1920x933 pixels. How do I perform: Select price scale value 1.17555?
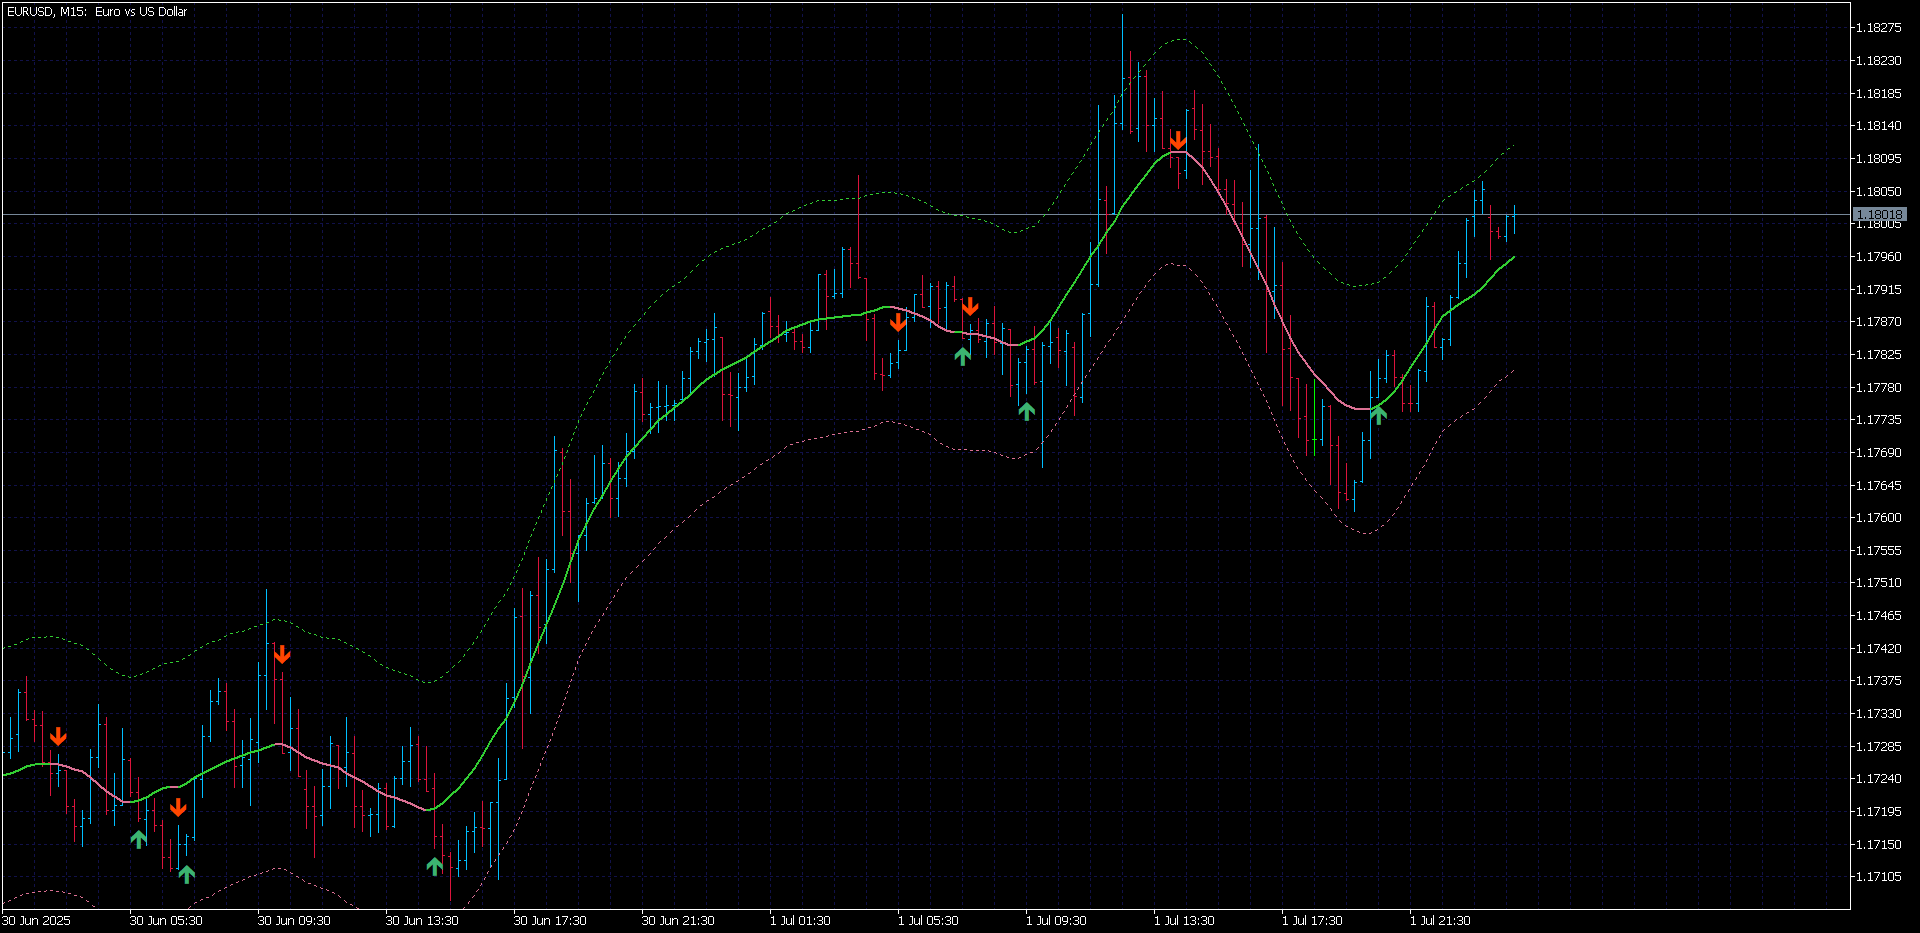(1878, 551)
